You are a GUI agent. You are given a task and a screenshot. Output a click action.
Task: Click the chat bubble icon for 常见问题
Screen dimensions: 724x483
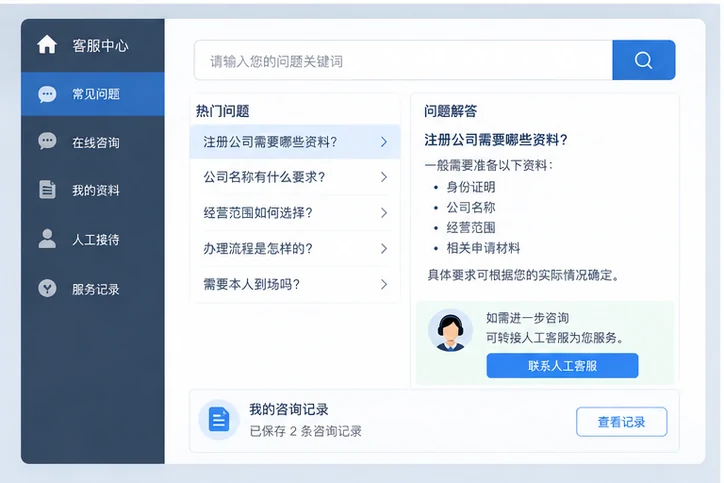(47, 94)
